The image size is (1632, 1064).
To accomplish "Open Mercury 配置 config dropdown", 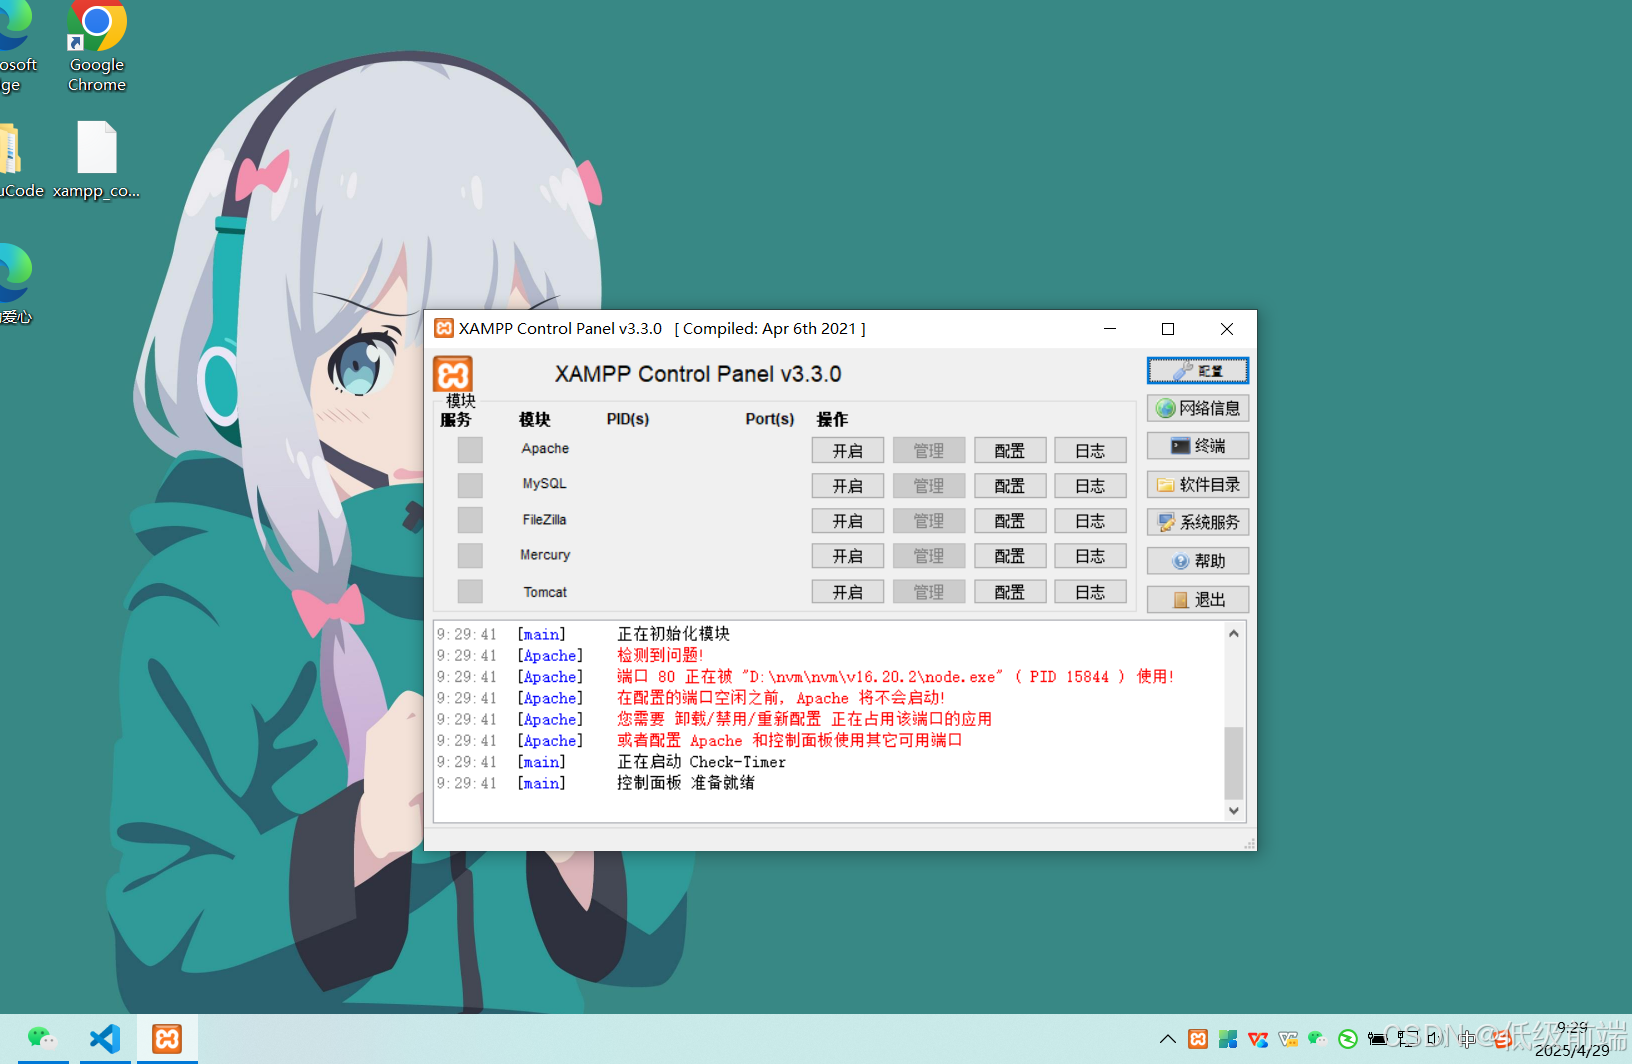I will pos(1010,556).
